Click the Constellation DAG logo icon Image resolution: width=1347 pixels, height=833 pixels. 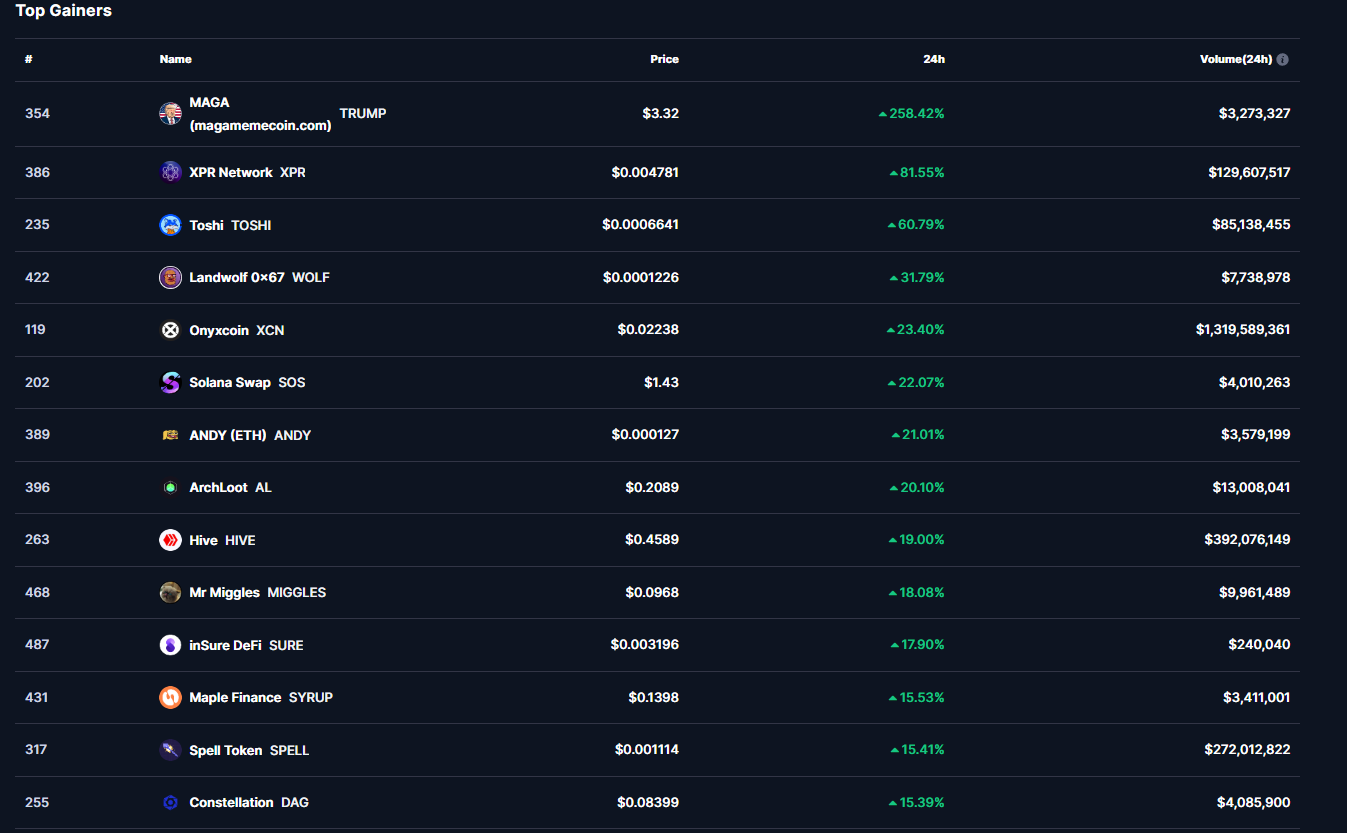[170, 802]
